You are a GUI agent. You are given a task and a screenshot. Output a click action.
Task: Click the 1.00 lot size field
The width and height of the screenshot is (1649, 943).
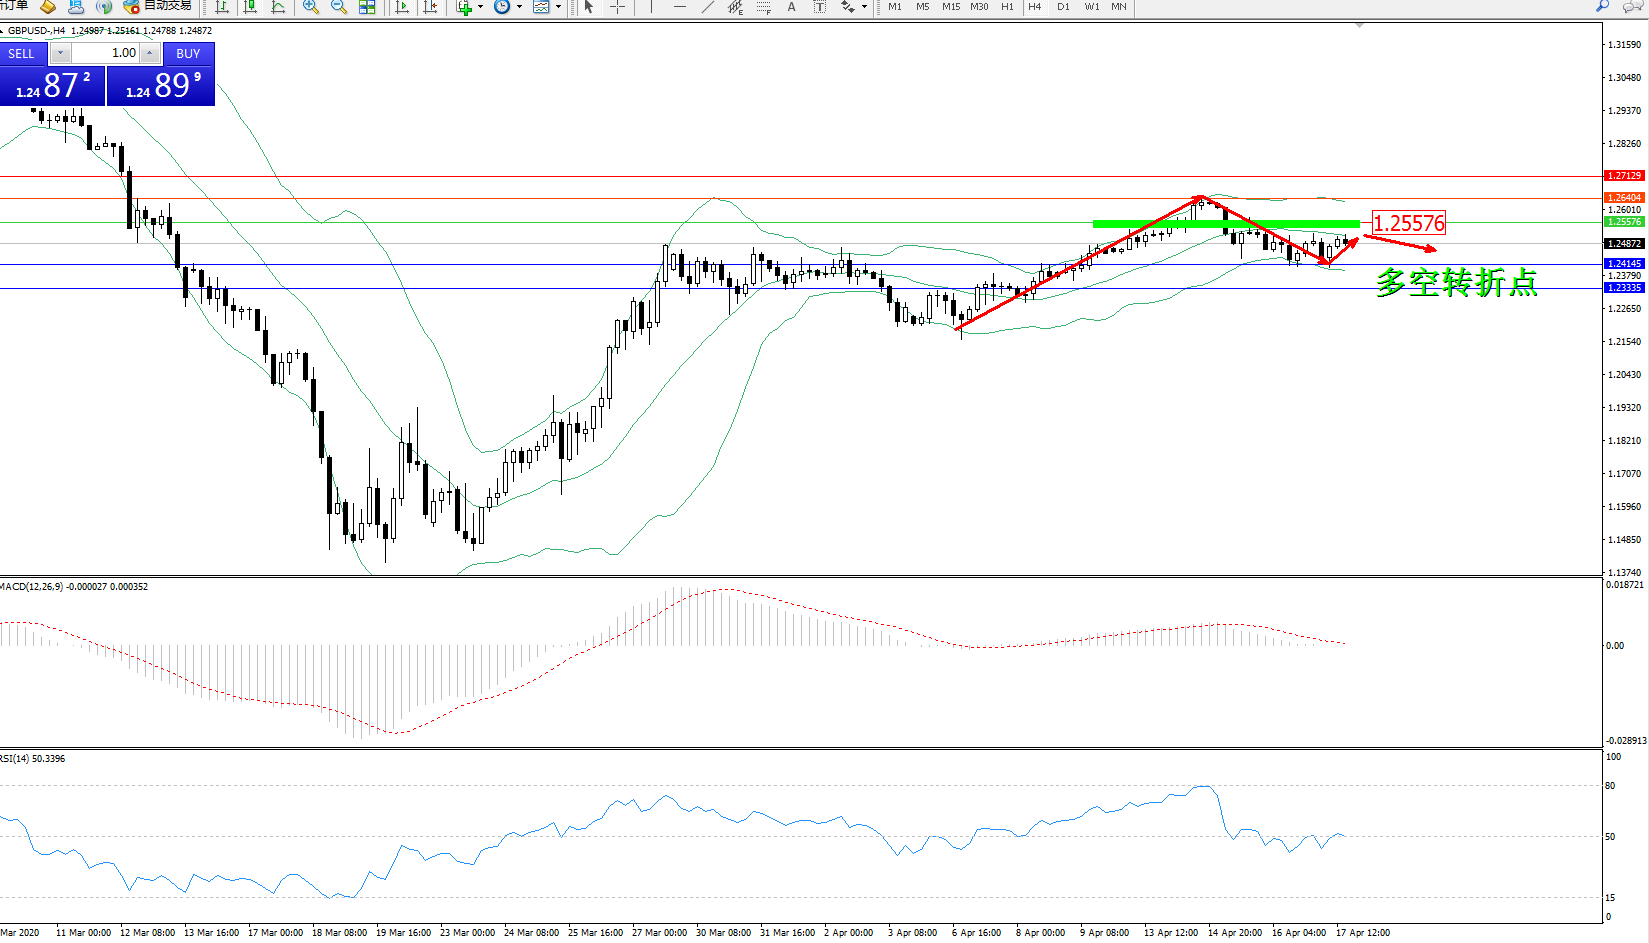(105, 53)
